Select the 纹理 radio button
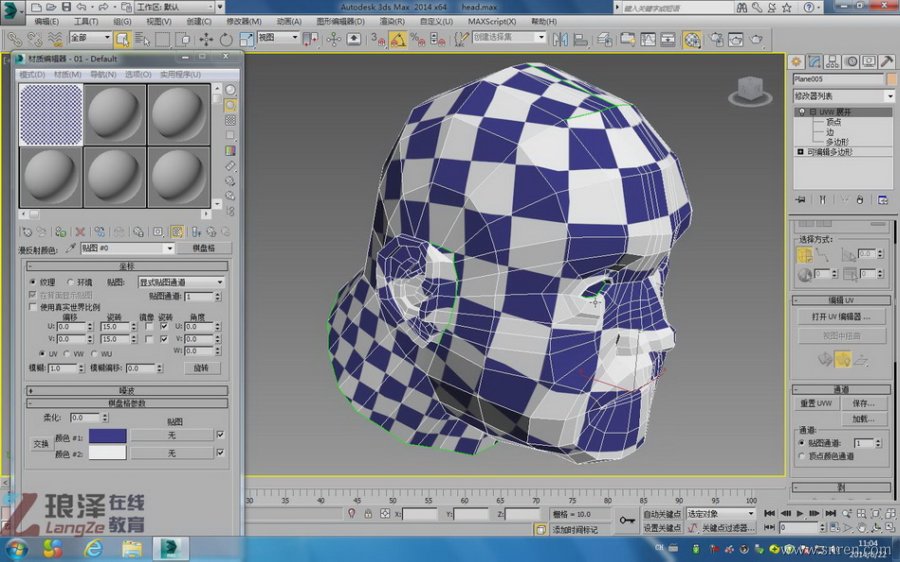This screenshot has height=562, width=900. coord(33,282)
